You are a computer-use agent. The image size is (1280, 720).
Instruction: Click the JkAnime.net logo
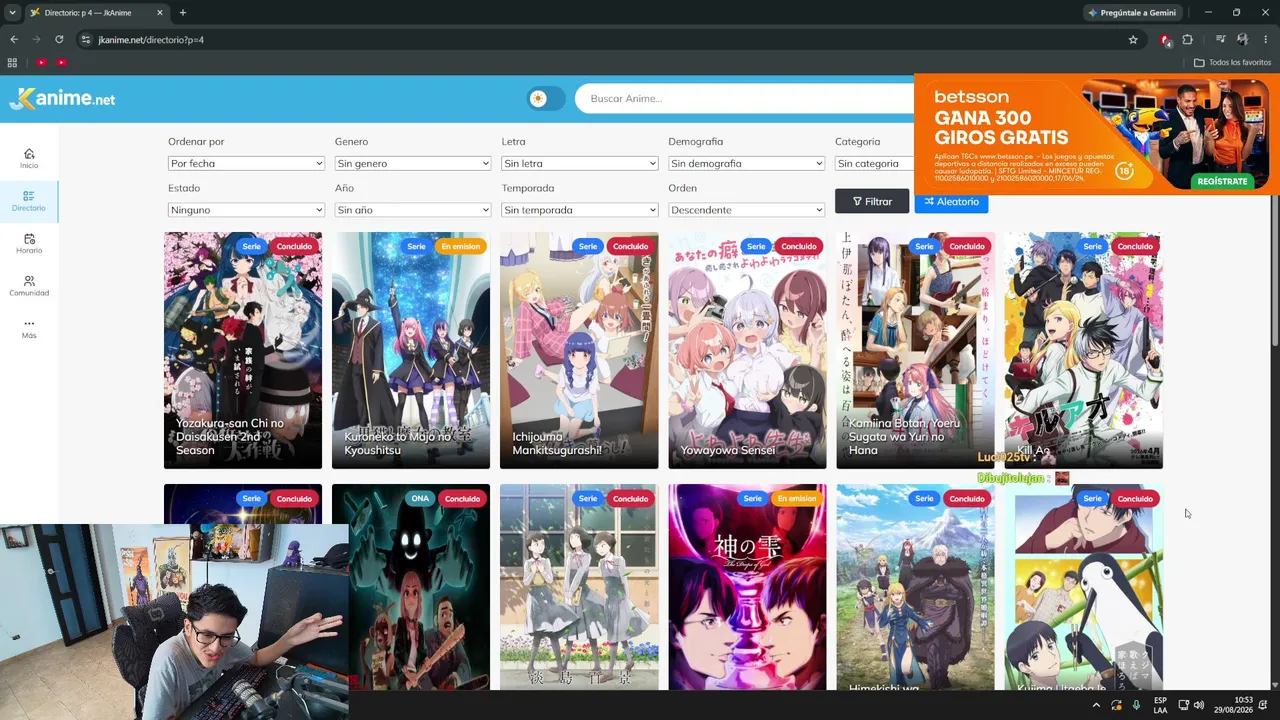tap(62, 98)
